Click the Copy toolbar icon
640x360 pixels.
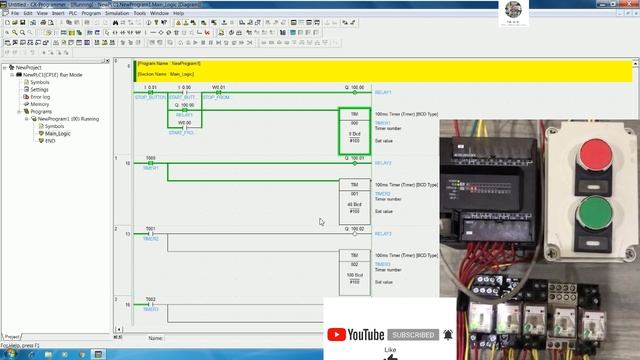pyautogui.click(x=68, y=22)
